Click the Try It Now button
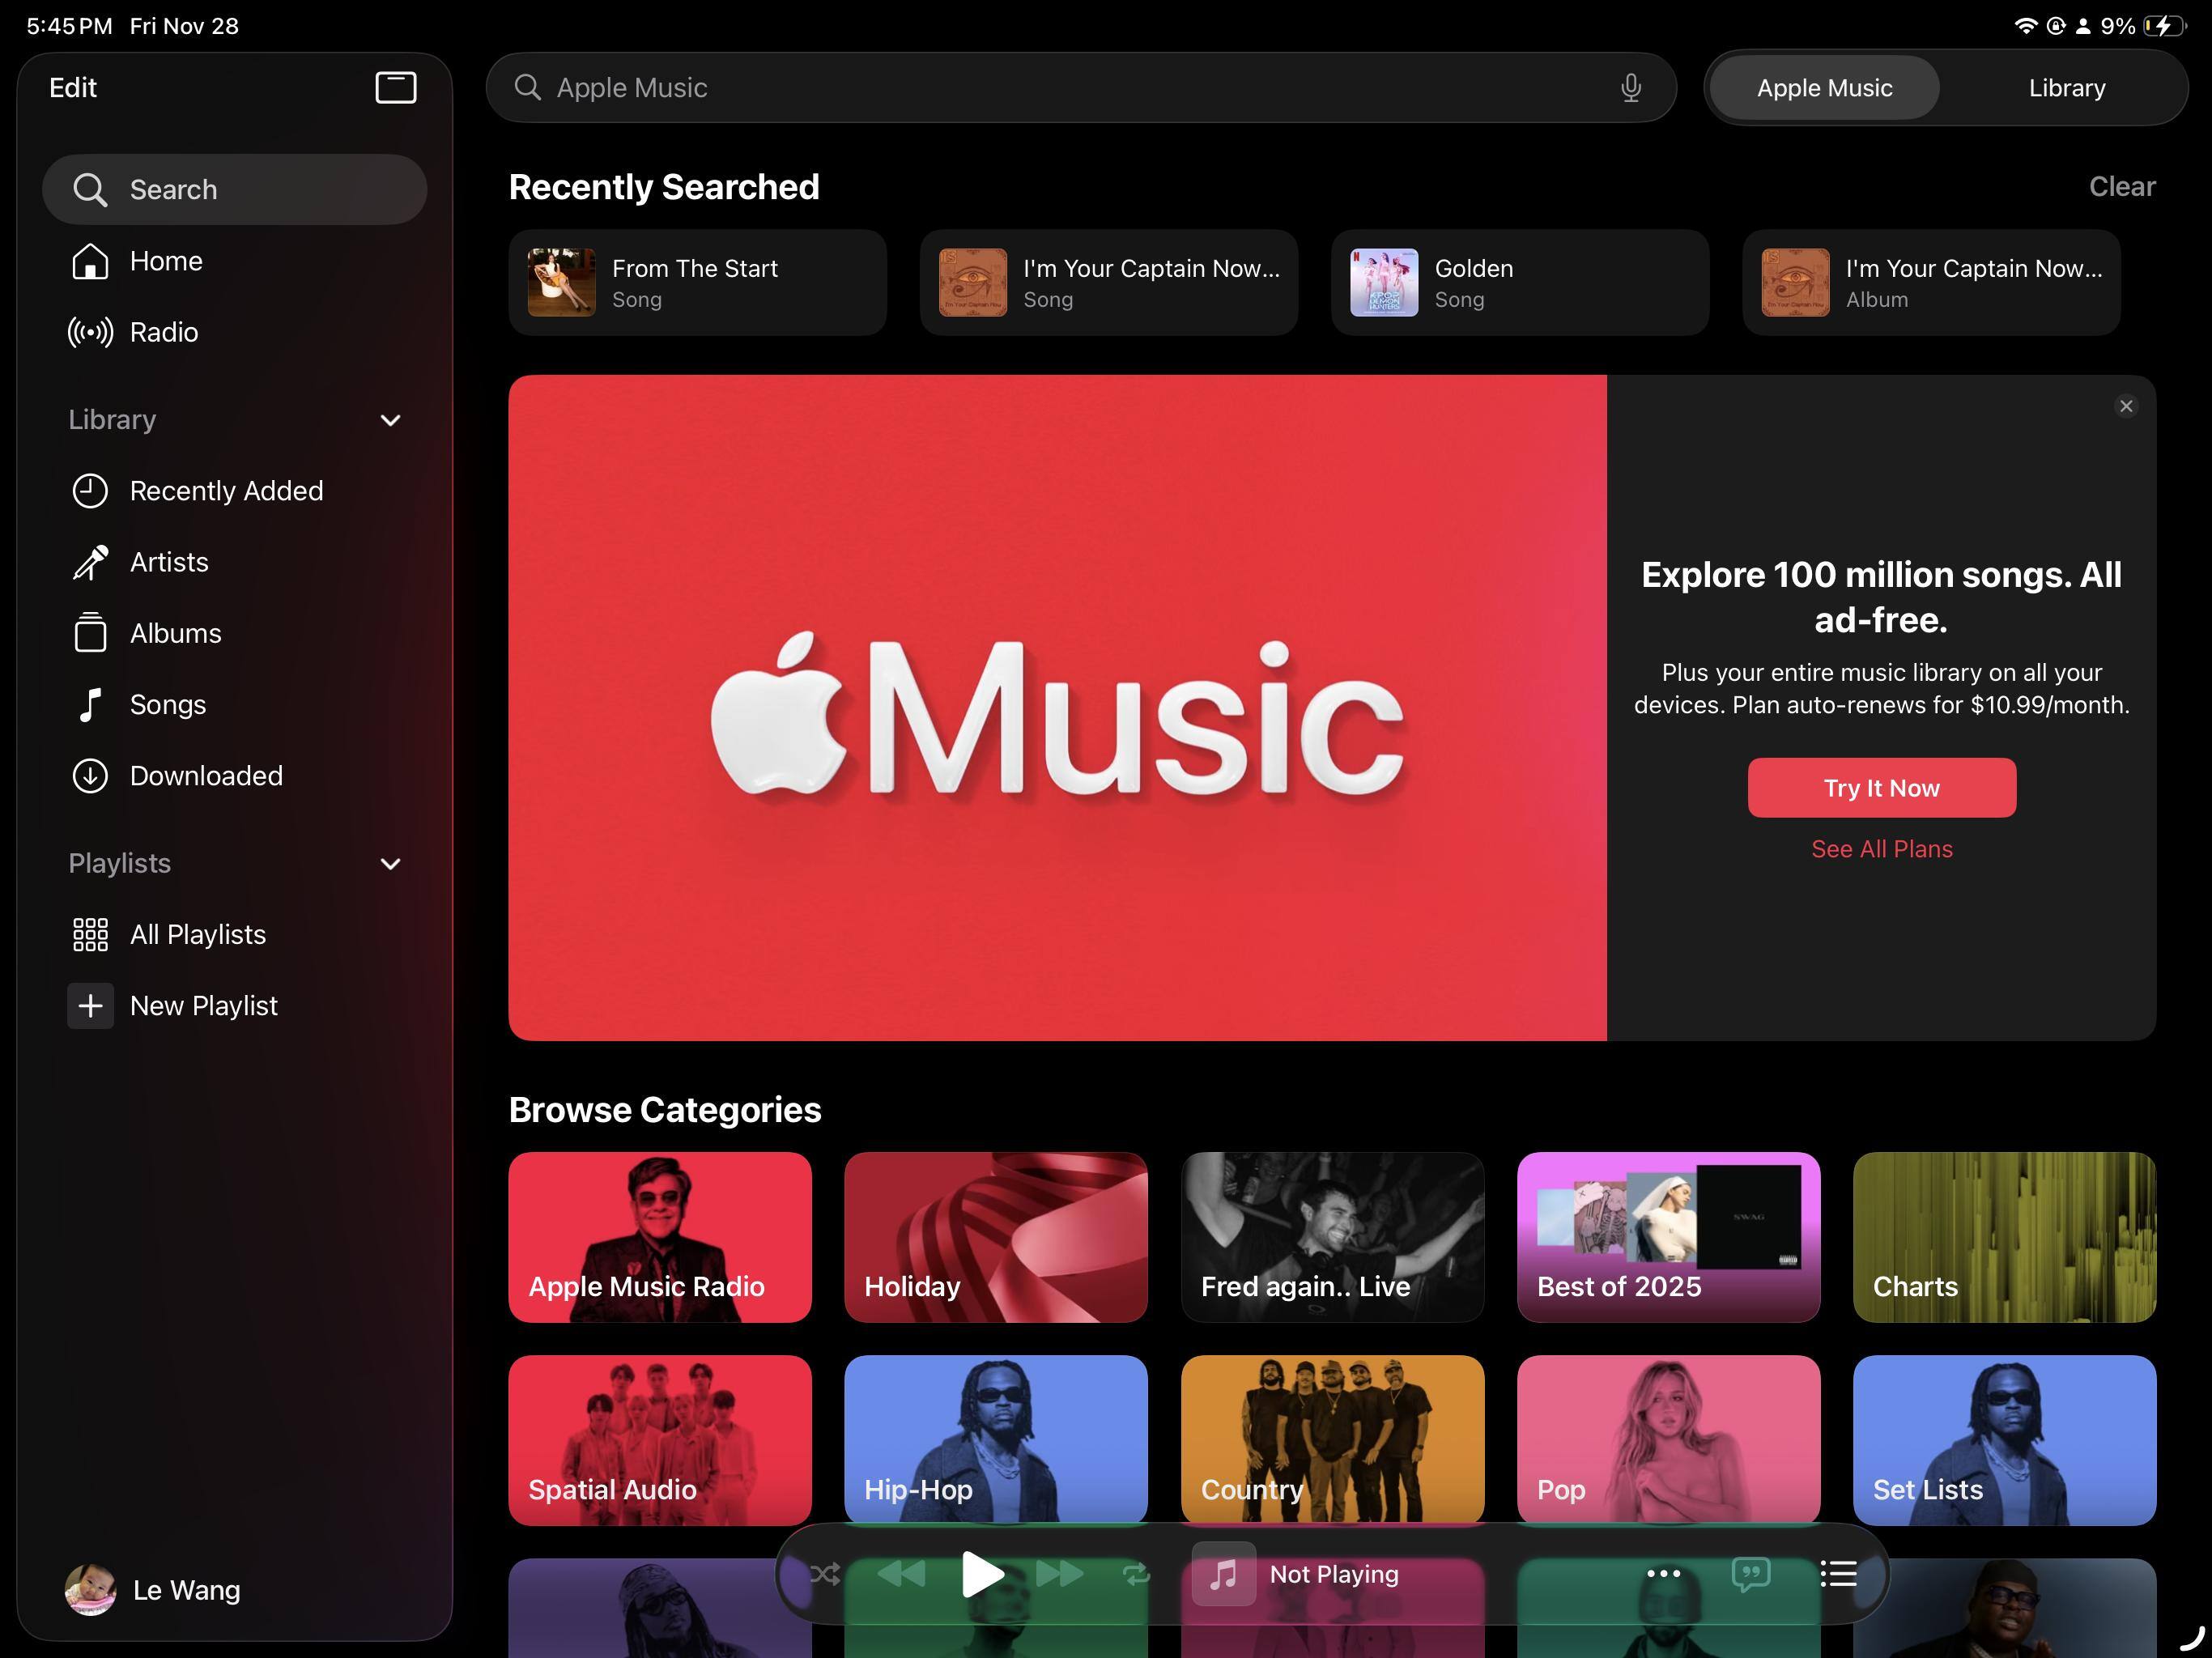 [x=1881, y=788]
